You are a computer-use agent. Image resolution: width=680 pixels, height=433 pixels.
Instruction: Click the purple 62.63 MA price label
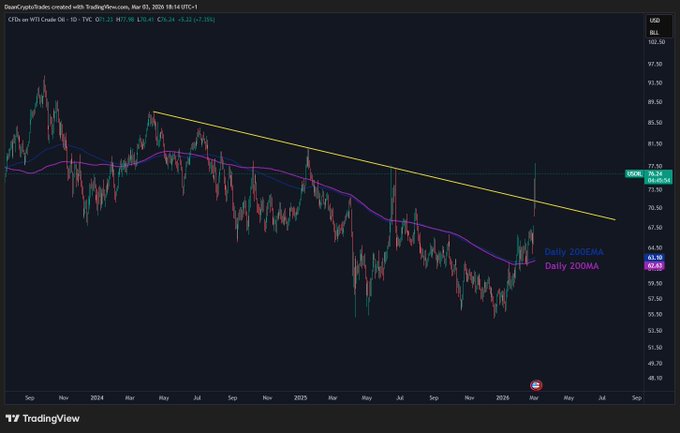(x=654, y=266)
